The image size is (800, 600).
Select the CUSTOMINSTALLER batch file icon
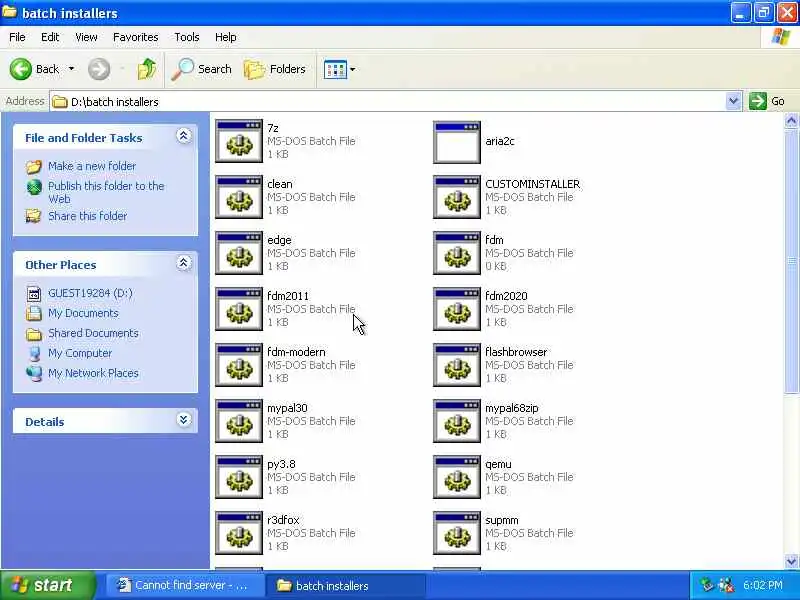[x=457, y=197]
